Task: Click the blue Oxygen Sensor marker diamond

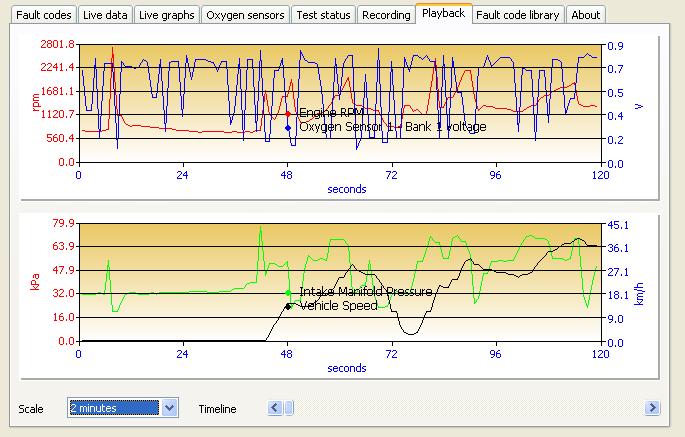Action: click(x=288, y=128)
